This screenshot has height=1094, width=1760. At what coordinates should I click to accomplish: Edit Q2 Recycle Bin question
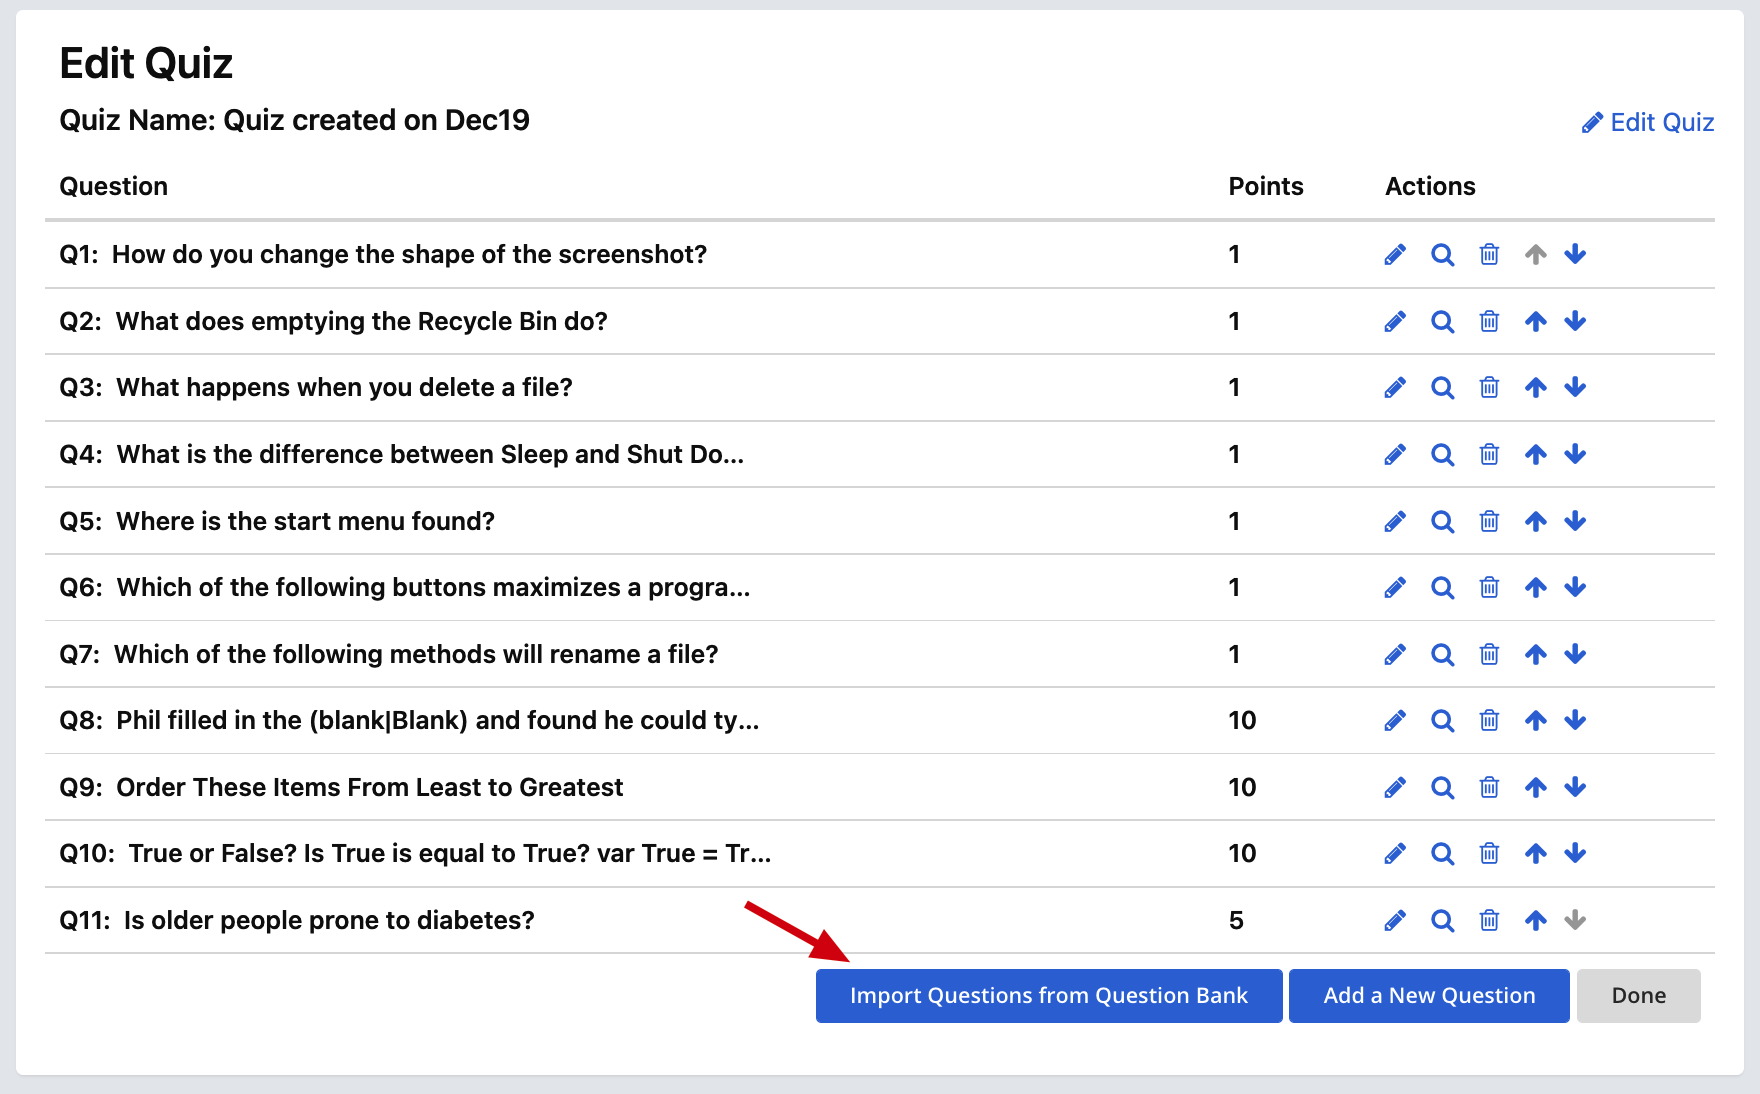[1395, 321]
